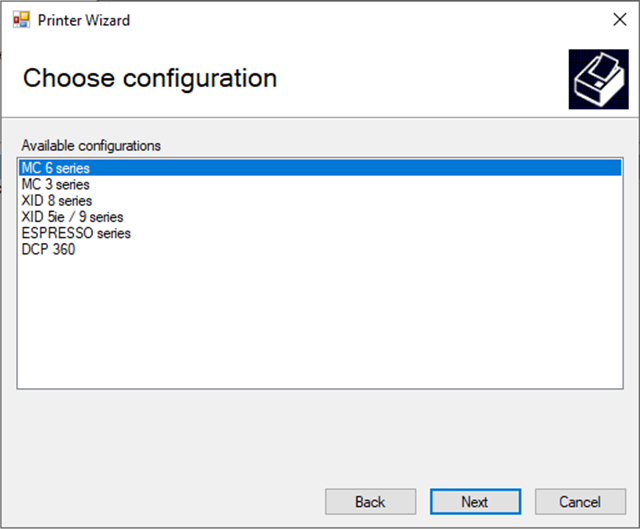This screenshot has width=640, height=529.
Task: Close the Printer Wizard window
Action: (620, 19)
